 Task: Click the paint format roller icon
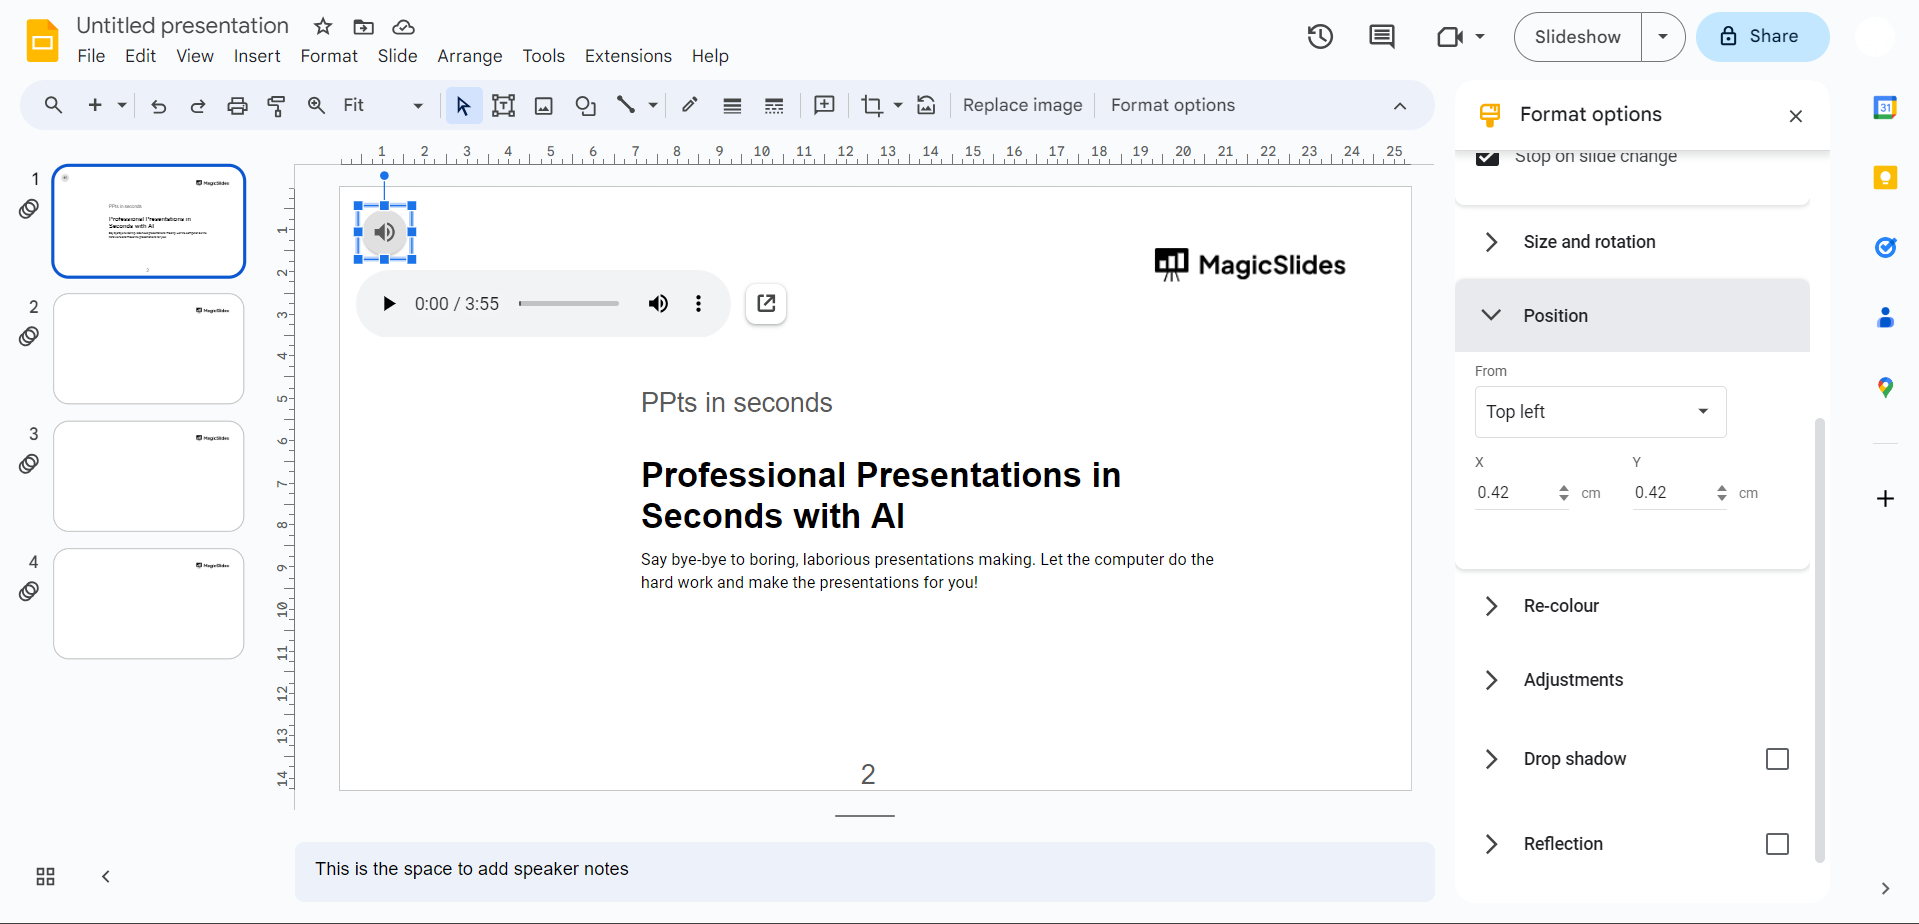click(x=277, y=106)
